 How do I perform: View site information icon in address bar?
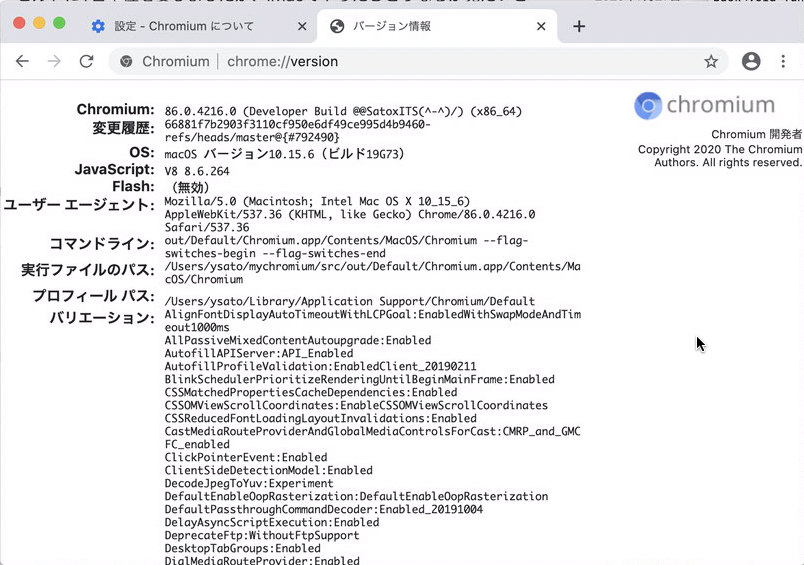127,61
